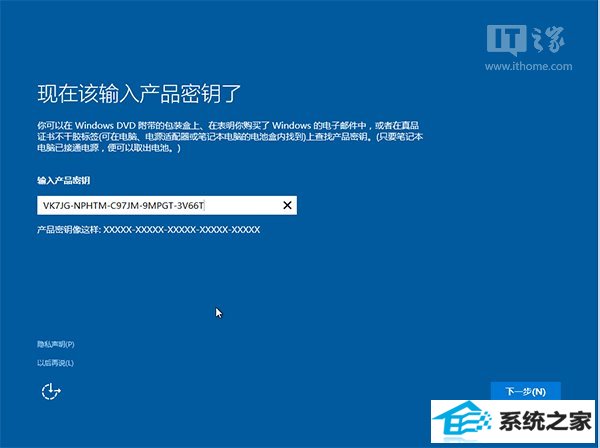Select the XXXXX-XXXXX key format example text
Viewport: 600px width, 448px height.
click(x=182, y=230)
